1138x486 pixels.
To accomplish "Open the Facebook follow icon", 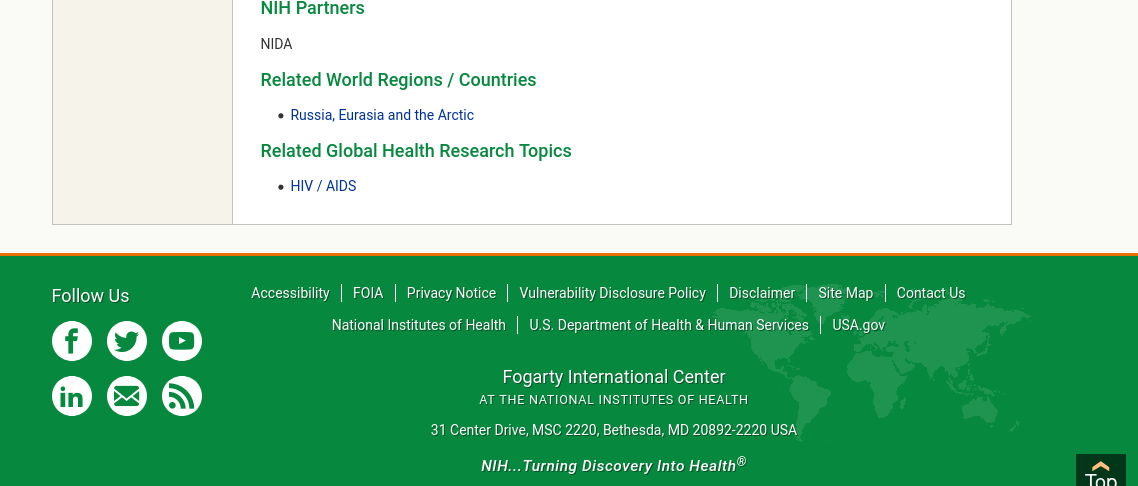I will pos(72,341).
